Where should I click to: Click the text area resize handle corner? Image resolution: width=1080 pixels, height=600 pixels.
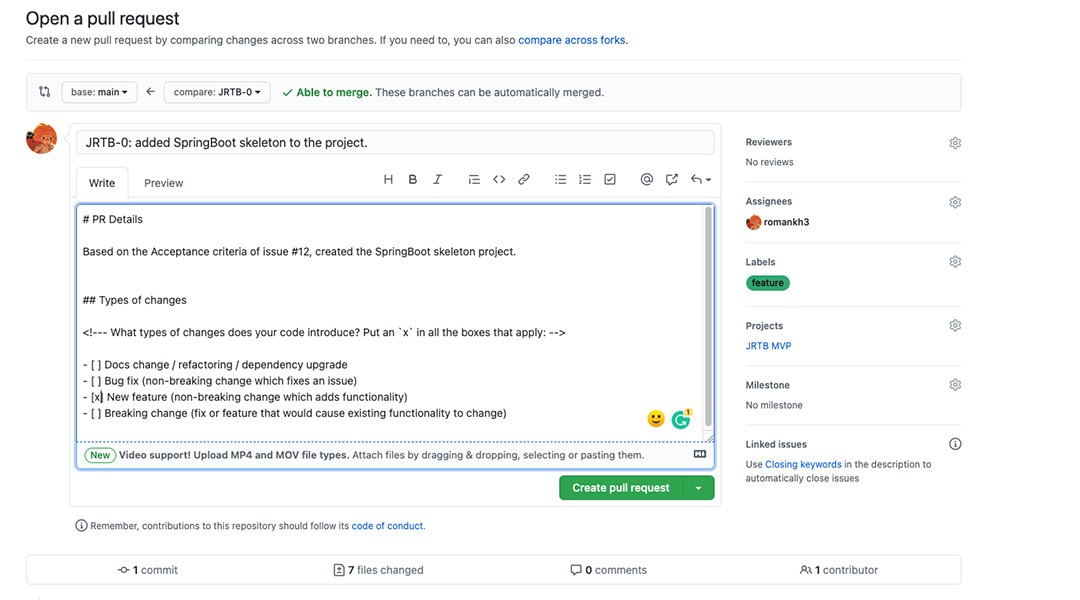pos(710,437)
